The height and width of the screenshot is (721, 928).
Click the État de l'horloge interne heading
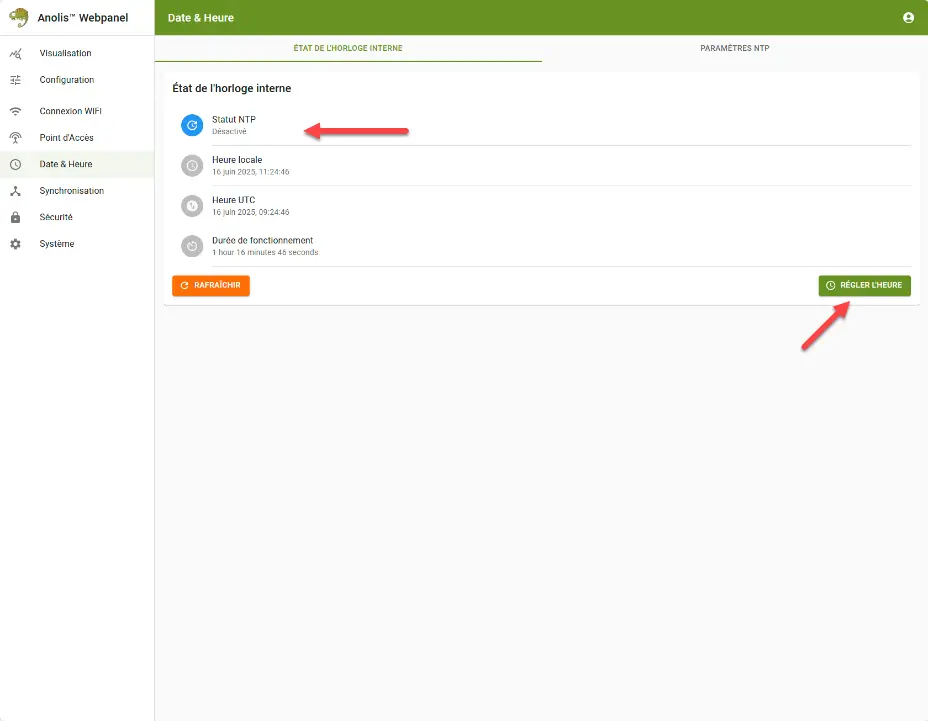(x=231, y=88)
